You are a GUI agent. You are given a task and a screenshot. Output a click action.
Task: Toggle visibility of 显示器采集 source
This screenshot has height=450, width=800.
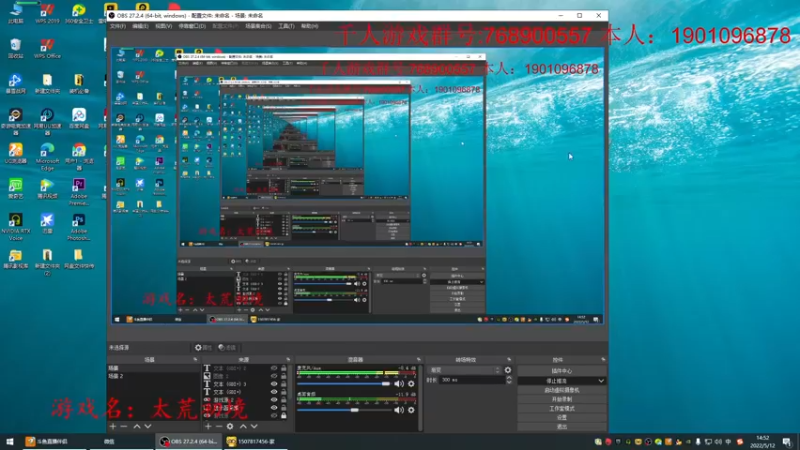click(x=274, y=408)
